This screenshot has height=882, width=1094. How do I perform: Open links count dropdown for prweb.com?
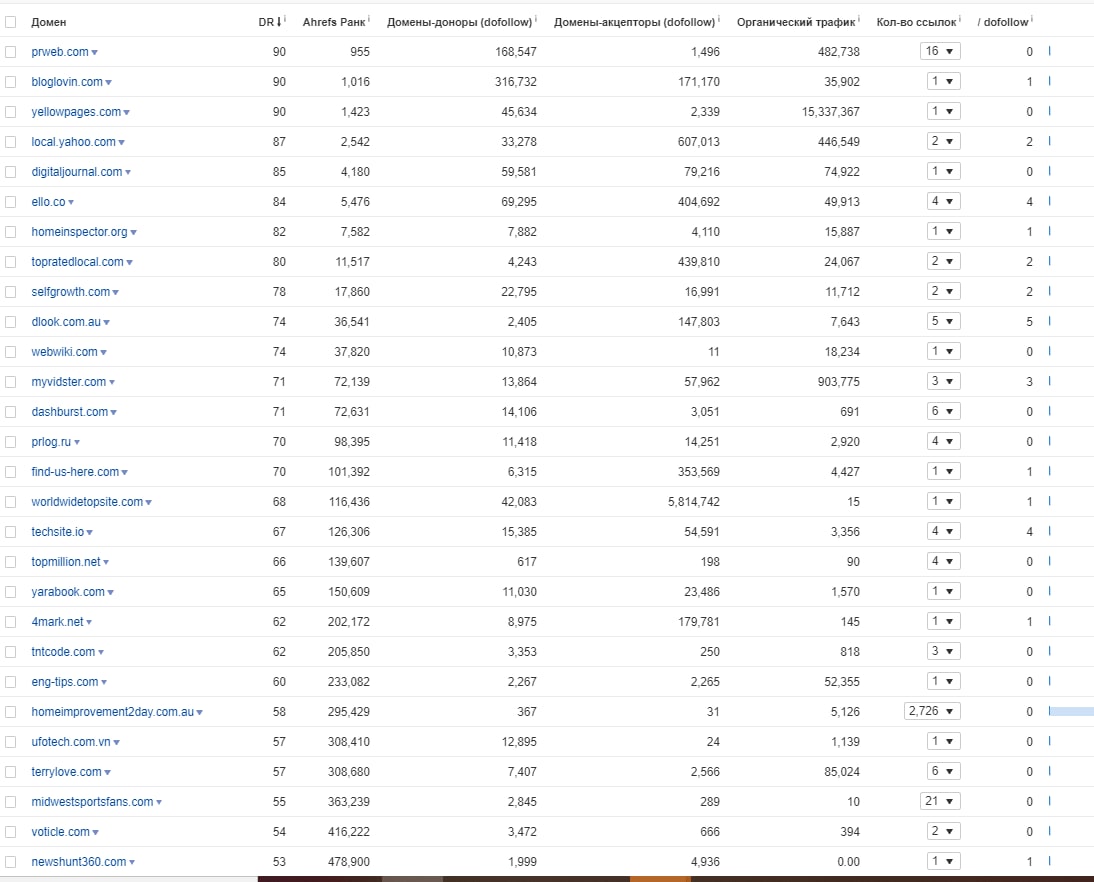940,51
